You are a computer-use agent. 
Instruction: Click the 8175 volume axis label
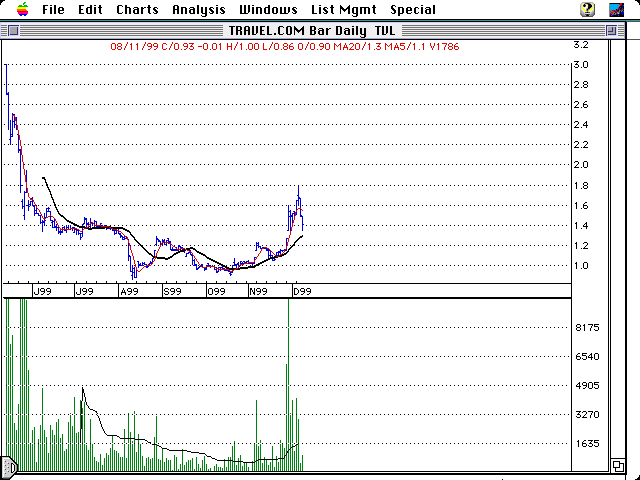tap(587, 327)
